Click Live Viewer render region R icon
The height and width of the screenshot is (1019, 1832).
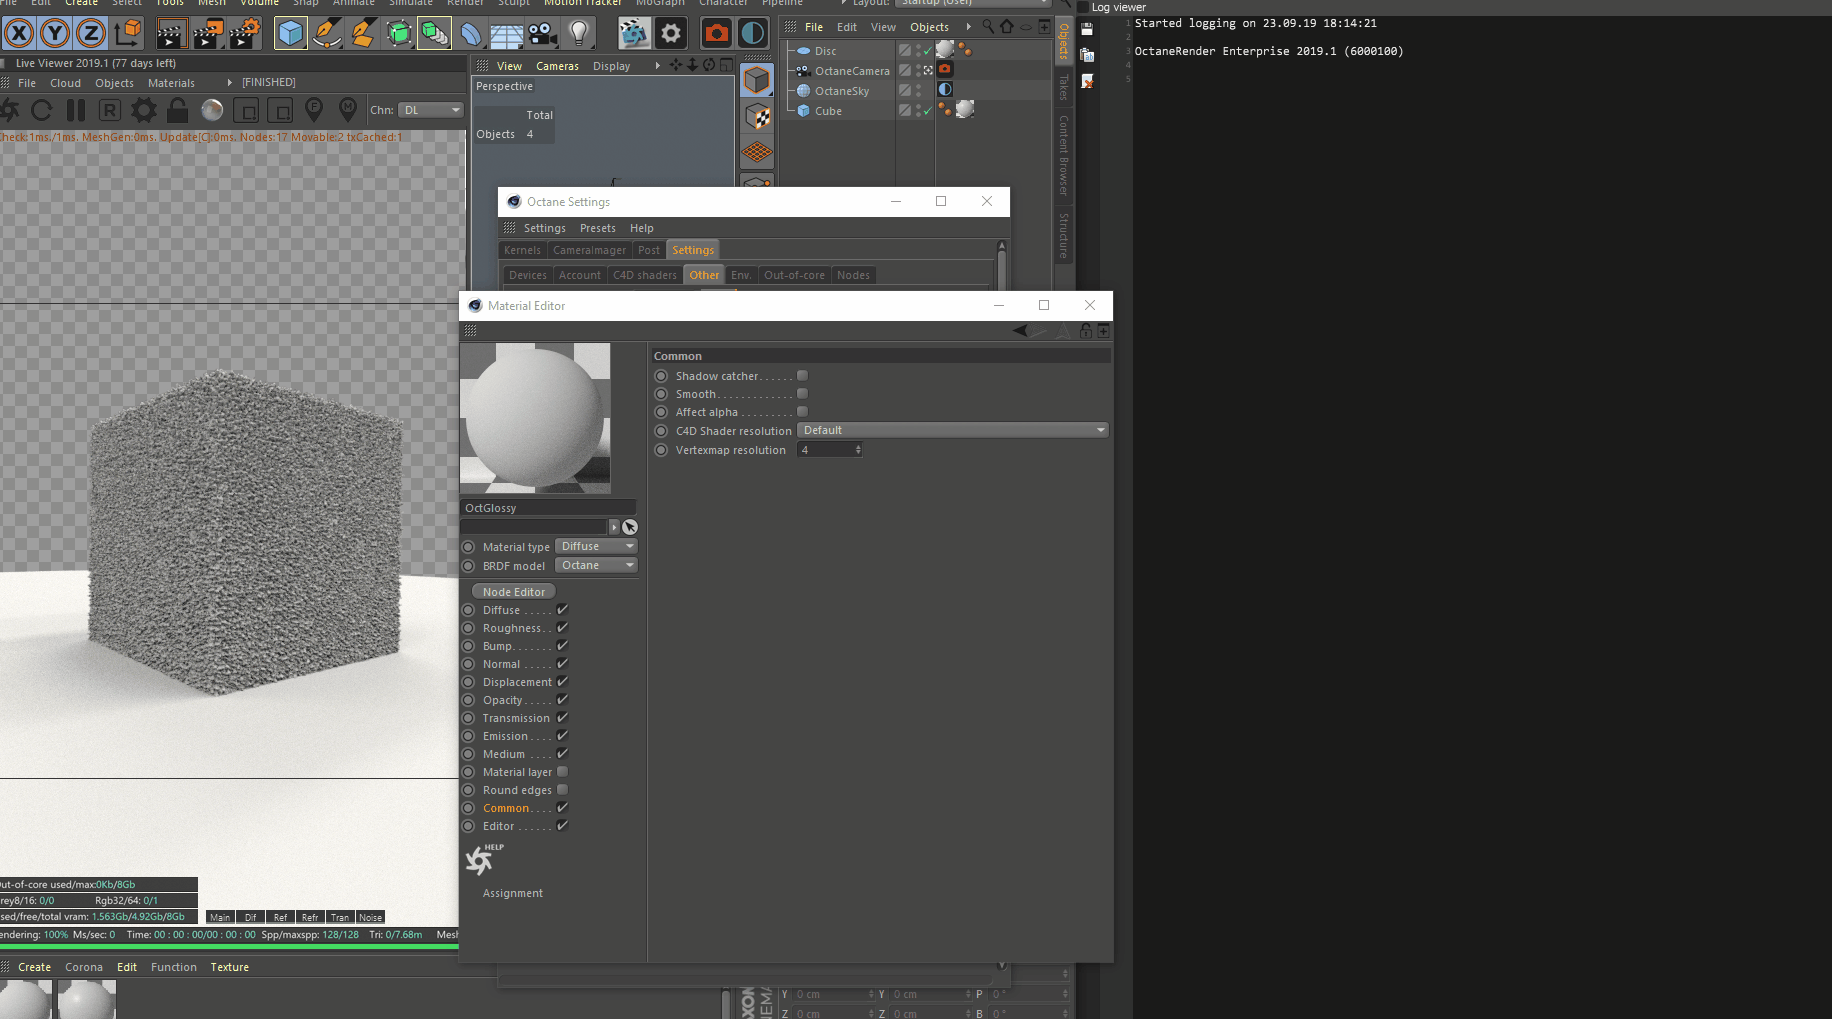(110, 110)
